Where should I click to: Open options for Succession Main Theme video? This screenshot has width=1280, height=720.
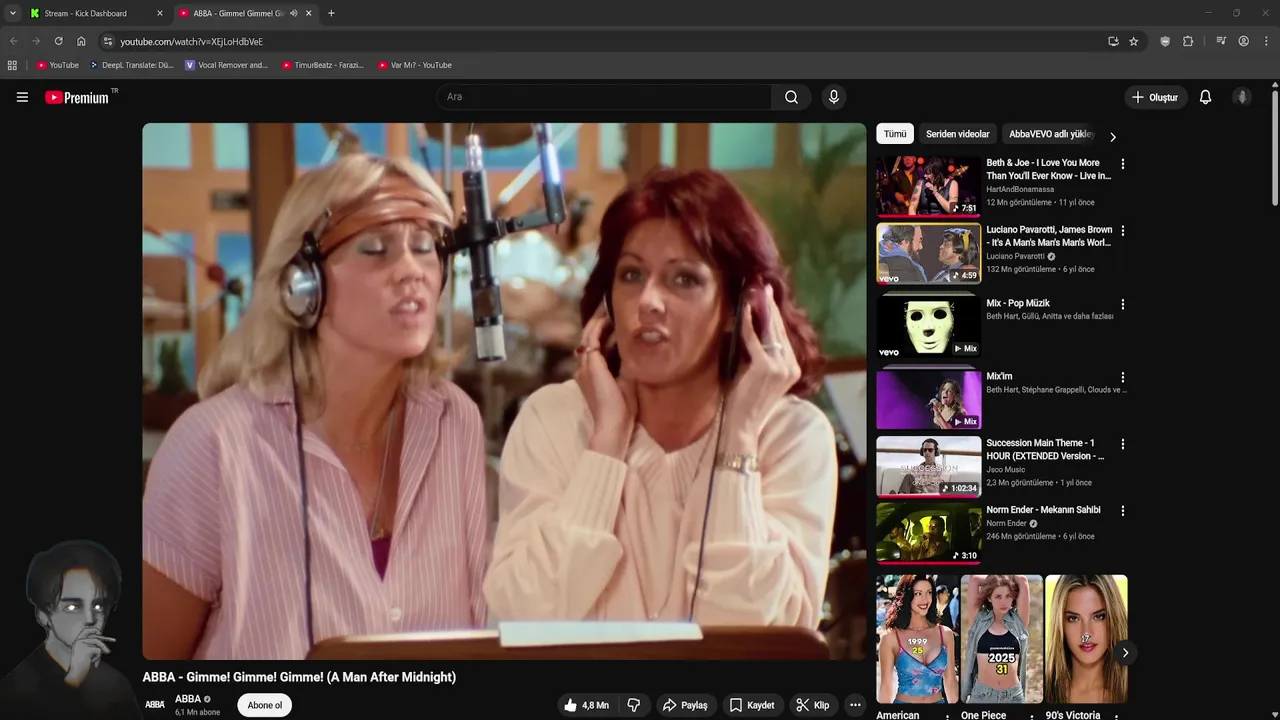coord(1122,444)
